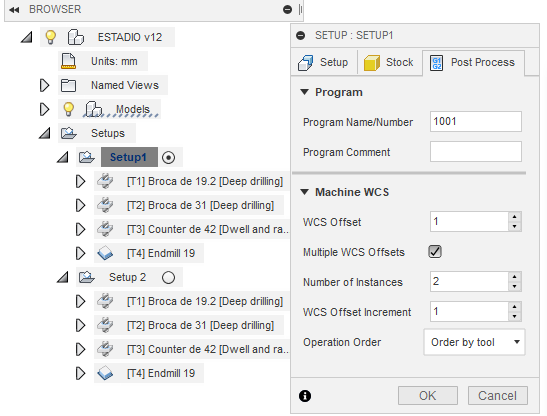Switch to the Stock tab
Screen dimensions: 547x416
389,62
